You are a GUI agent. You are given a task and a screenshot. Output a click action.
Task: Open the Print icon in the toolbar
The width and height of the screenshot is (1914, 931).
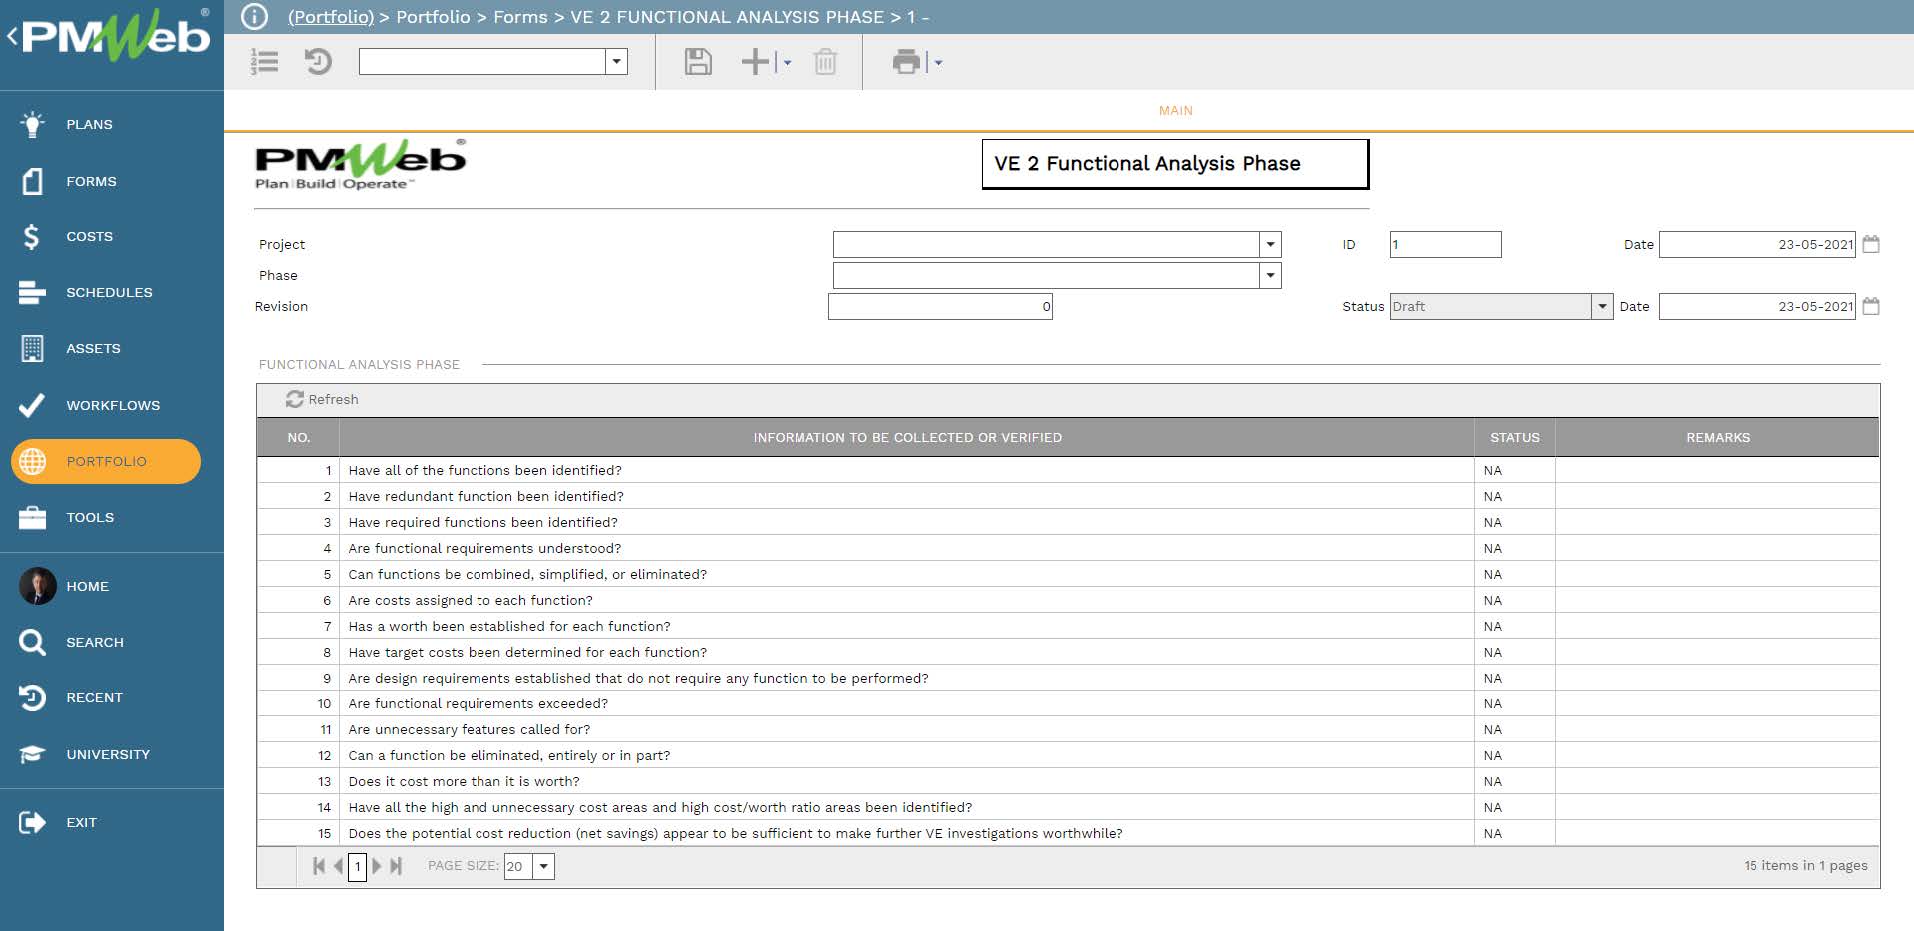pyautogui.click(x=906, y=61)
